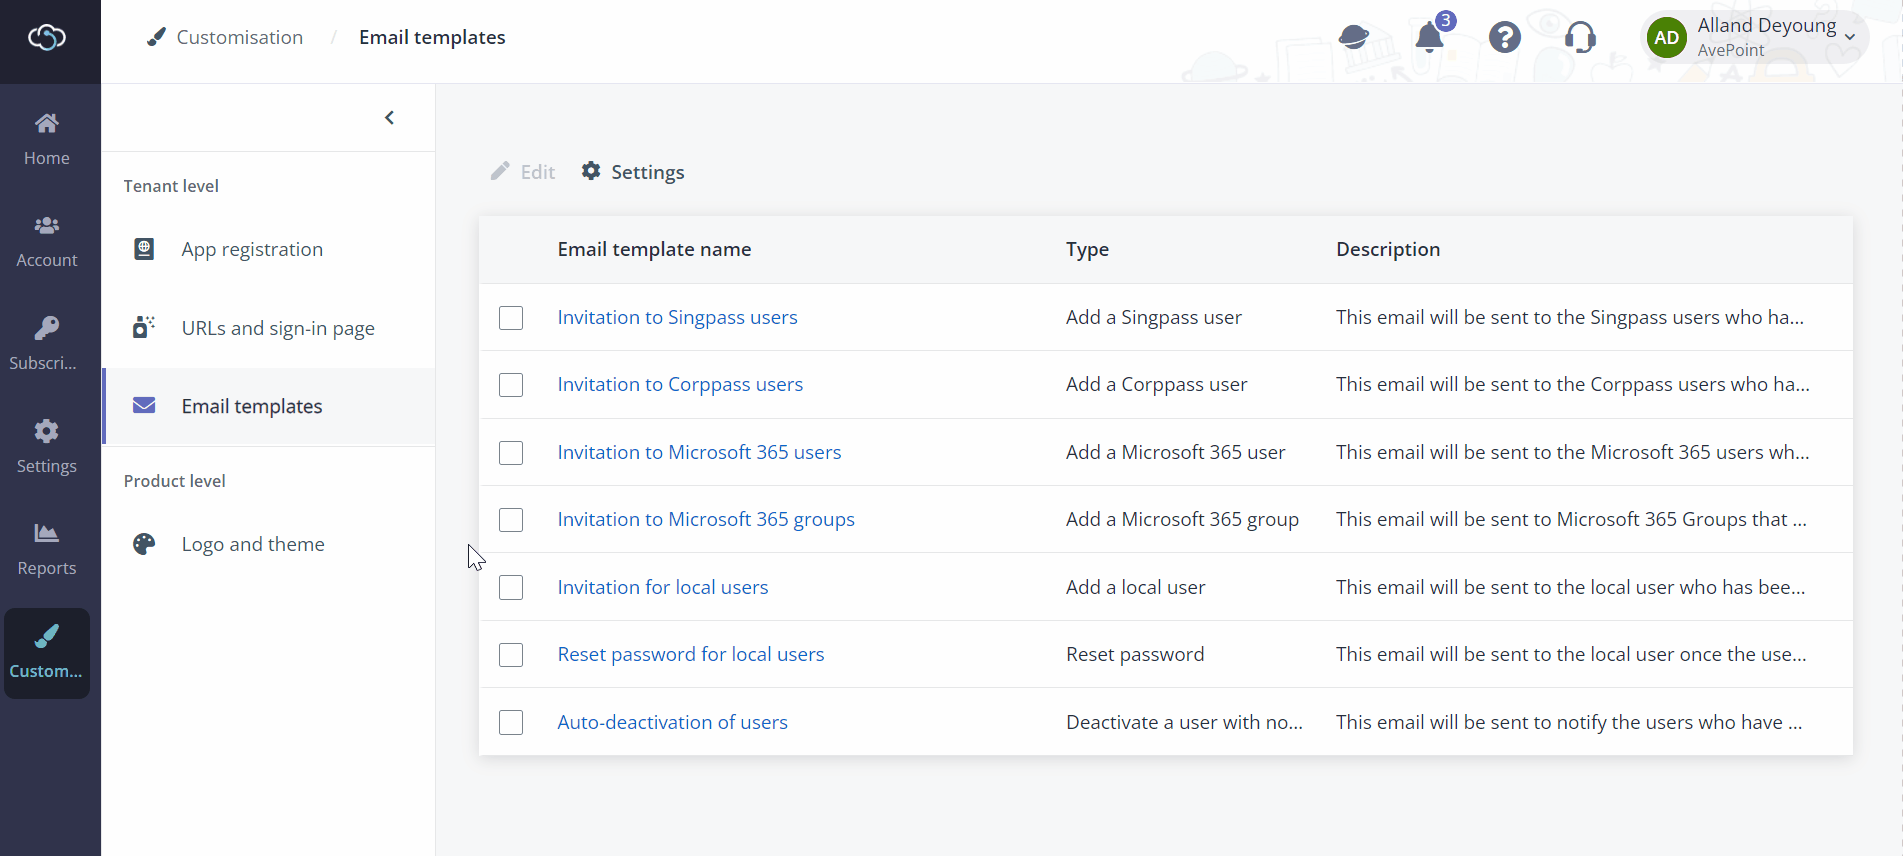Click the Logo and theme palette icon
The height and width of the screenshot is (856, 1903).
click(144, 544)
